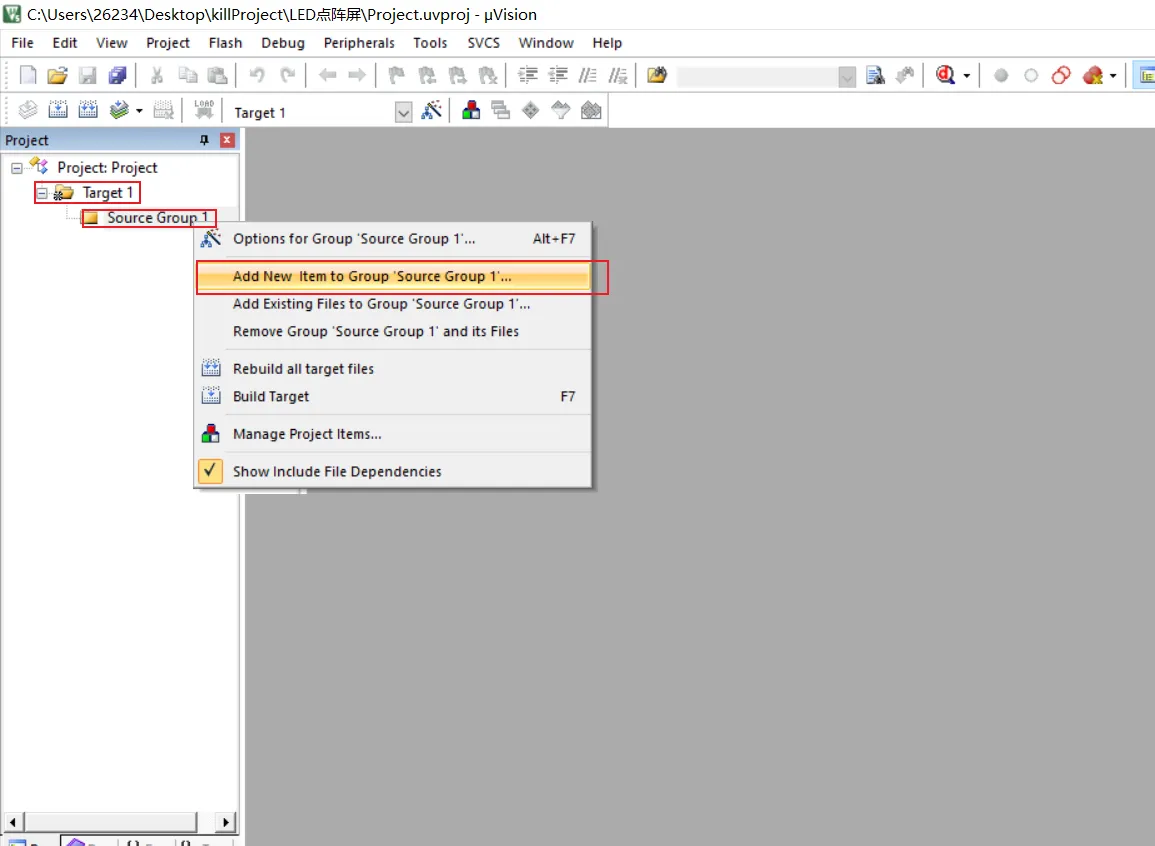1155x846 pixels.
Task: Open the Peripherals menu
Action: (359, 43)
